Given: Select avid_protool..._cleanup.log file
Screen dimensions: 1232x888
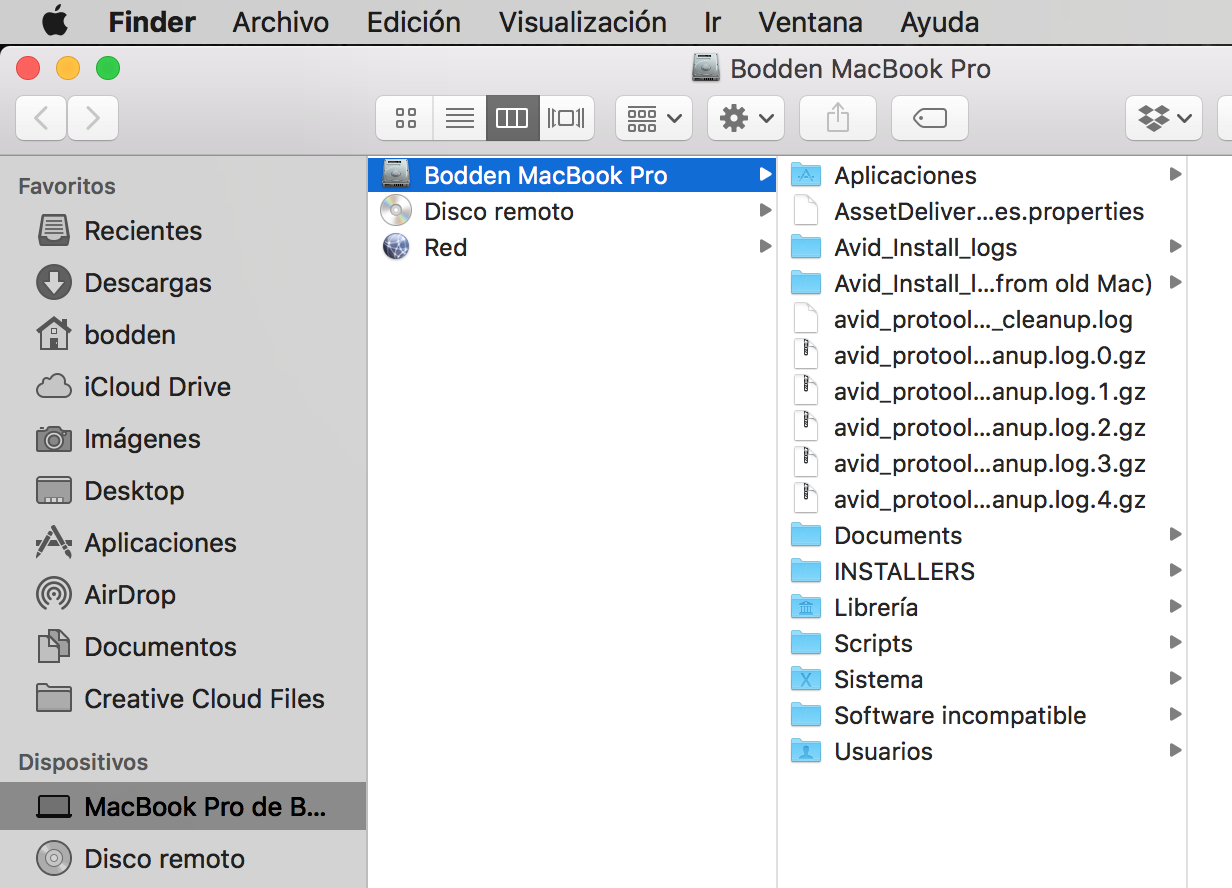Looking at the screenshot, I should 983,319.
